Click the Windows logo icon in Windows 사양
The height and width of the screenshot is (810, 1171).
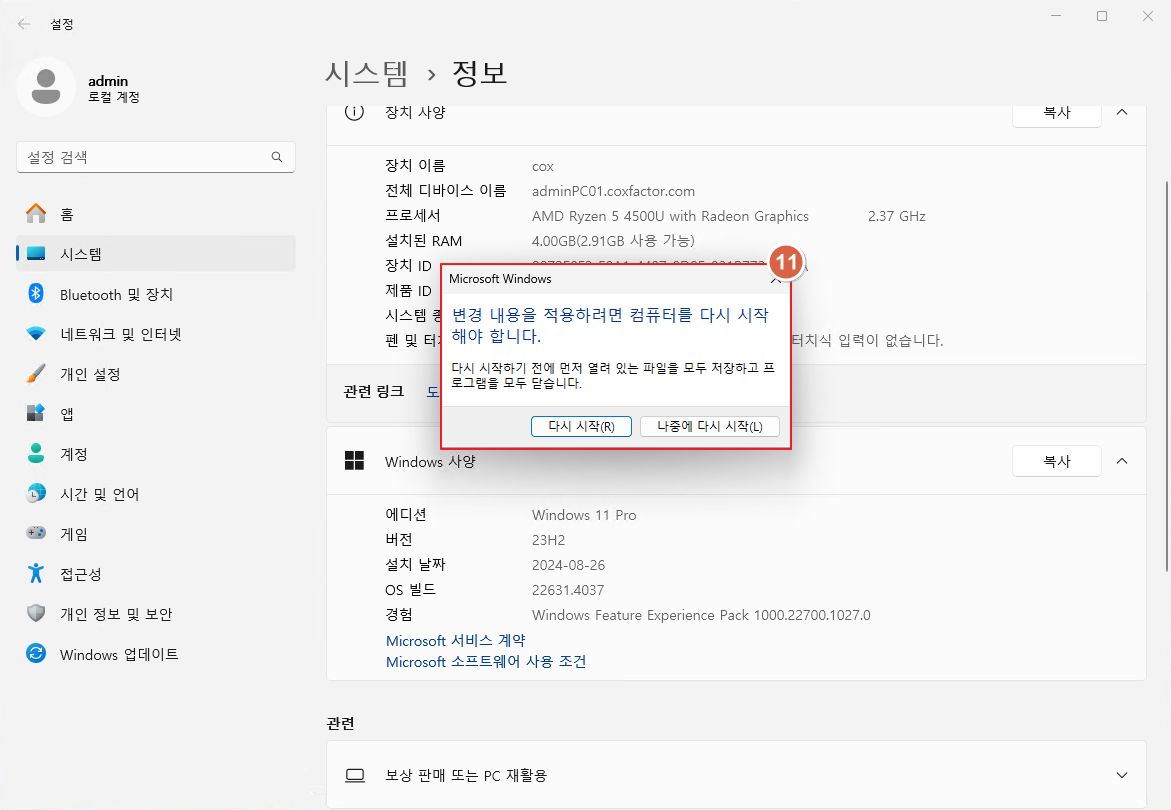pos(354,461)
